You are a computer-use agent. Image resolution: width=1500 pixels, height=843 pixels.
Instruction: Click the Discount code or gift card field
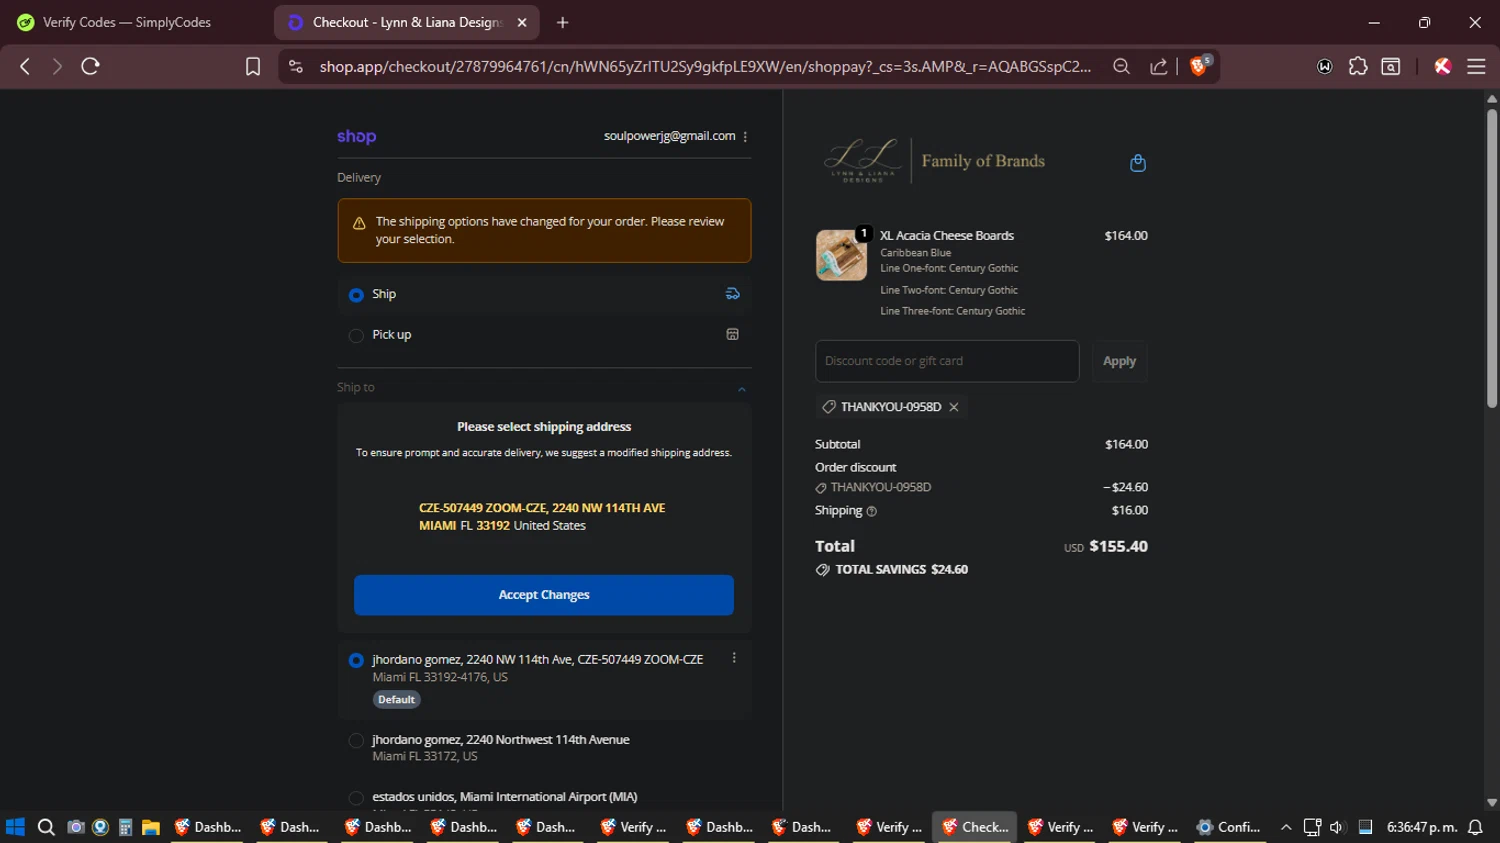(x=947, y=361)
